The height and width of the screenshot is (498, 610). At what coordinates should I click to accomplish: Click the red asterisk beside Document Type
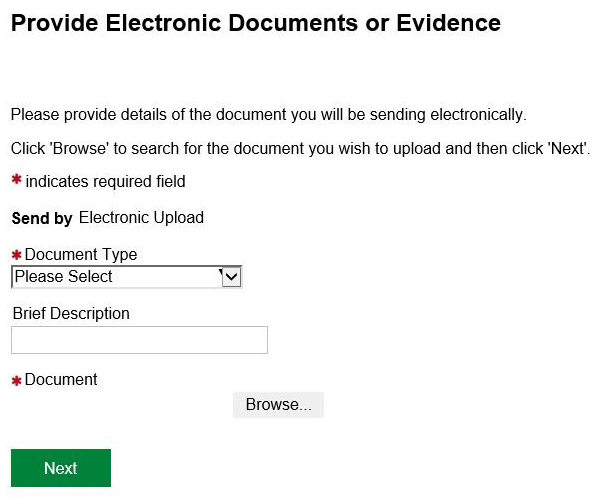coord(16,255)
